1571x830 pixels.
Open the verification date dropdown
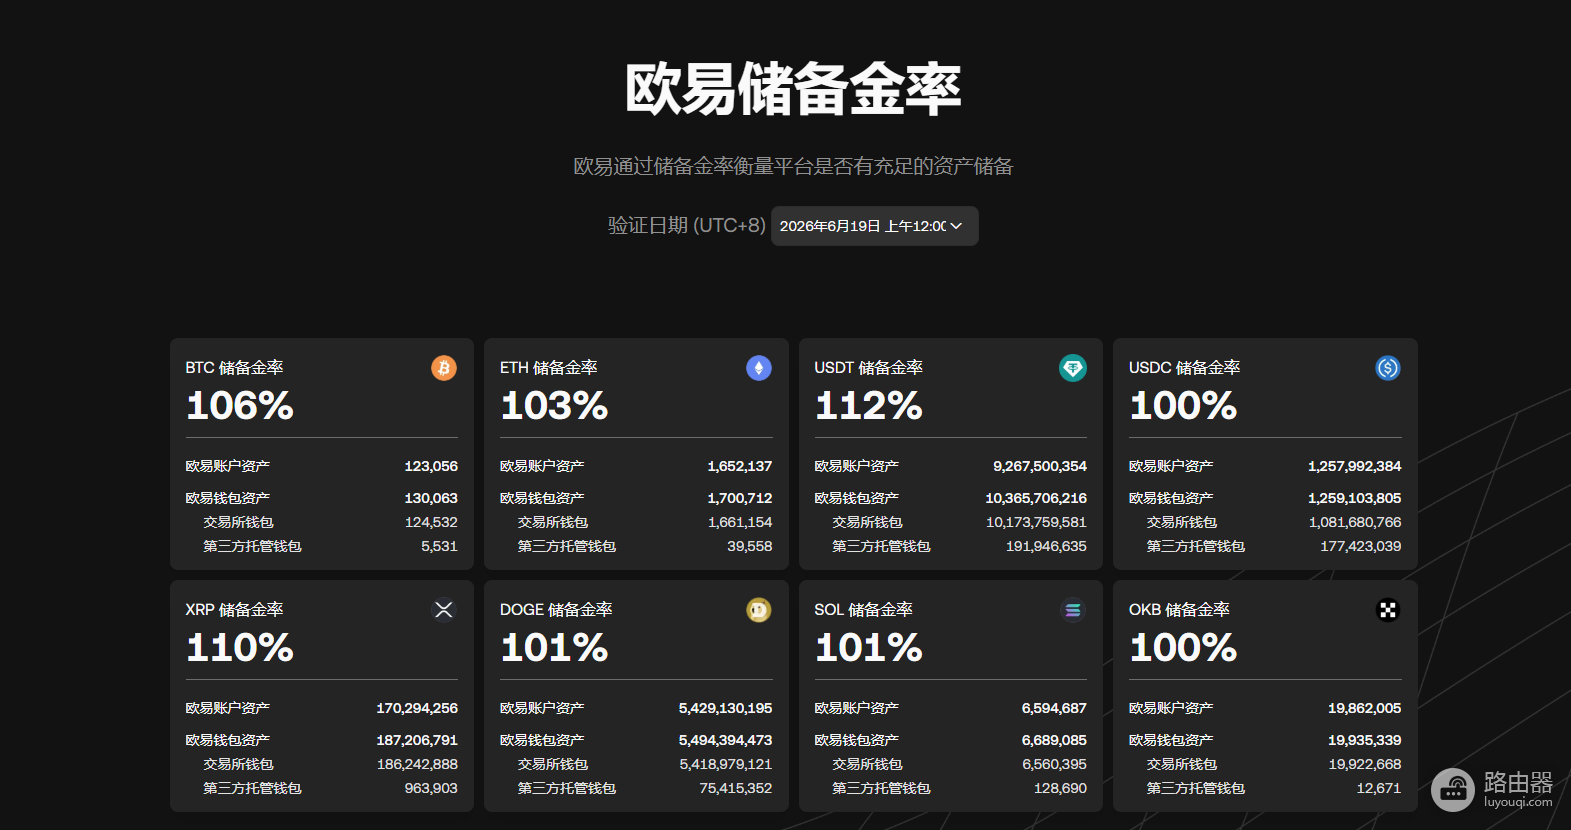click(x=874, y=226)
